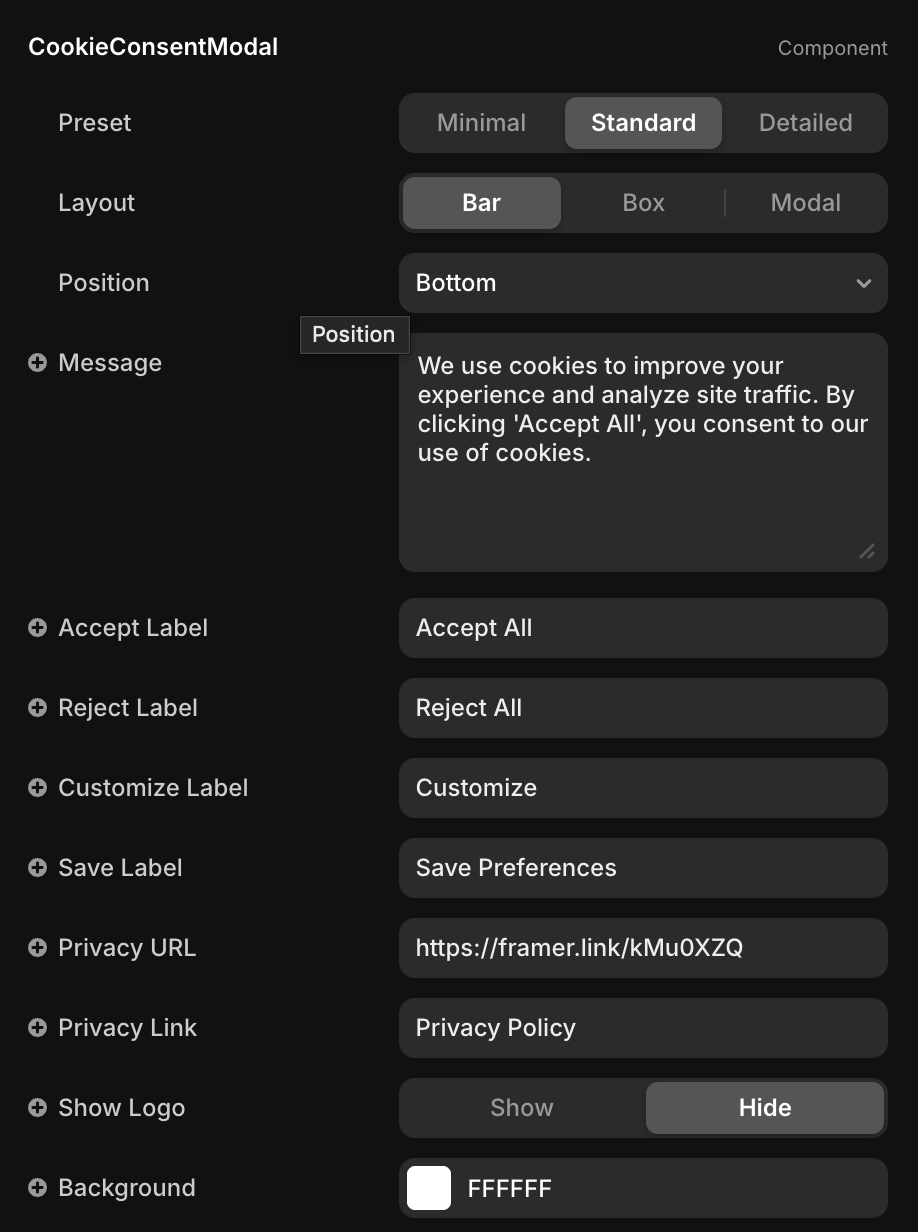Switch Layout to Modal
This screenshot has width=918, height=1232.
pyautogui.click(x=806, y=203)
